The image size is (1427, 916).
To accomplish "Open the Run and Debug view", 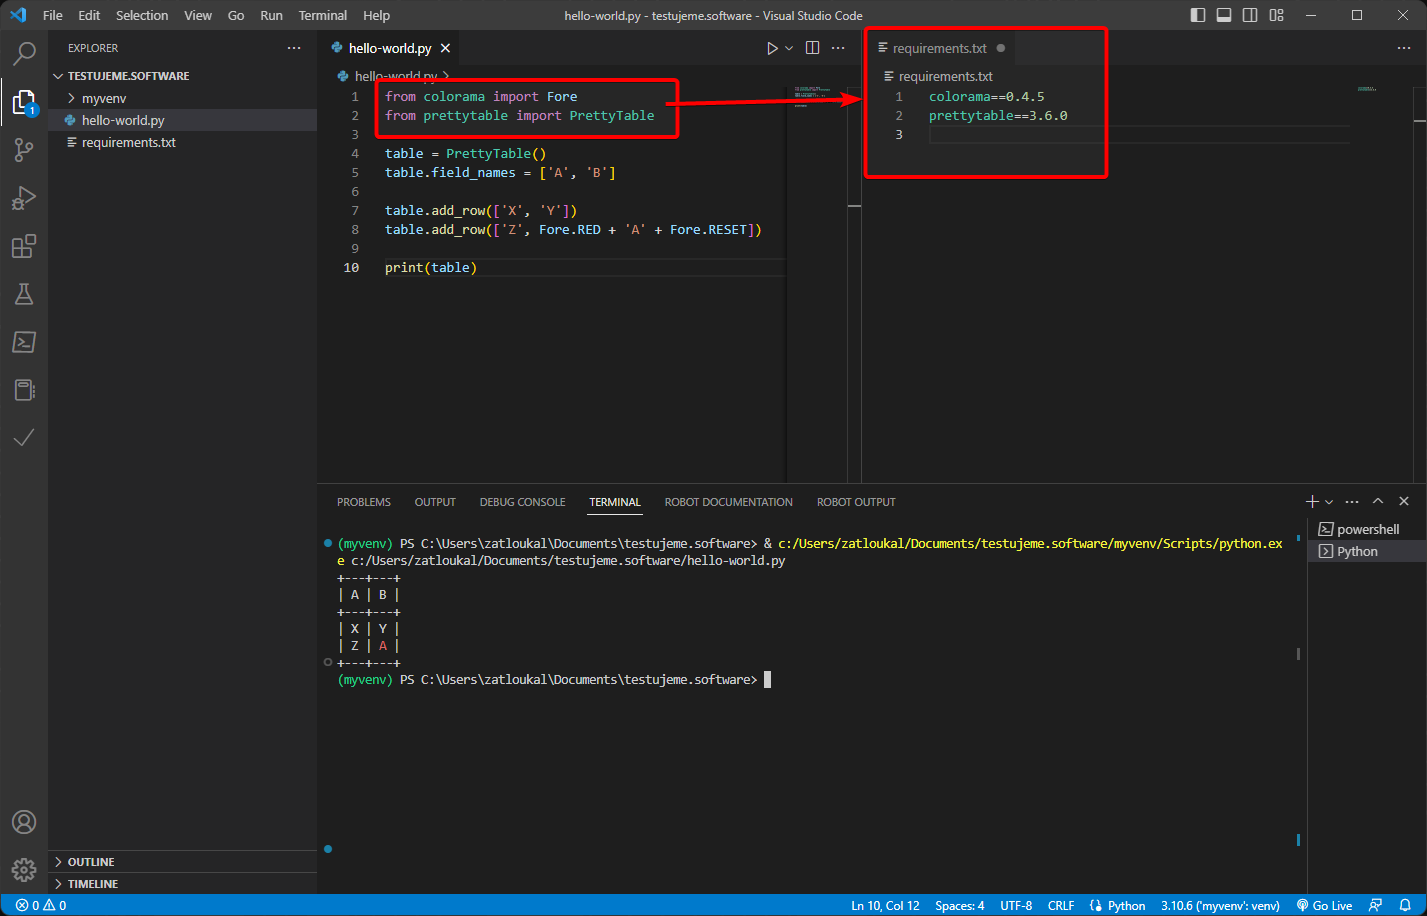I will [x=24, y=198].
